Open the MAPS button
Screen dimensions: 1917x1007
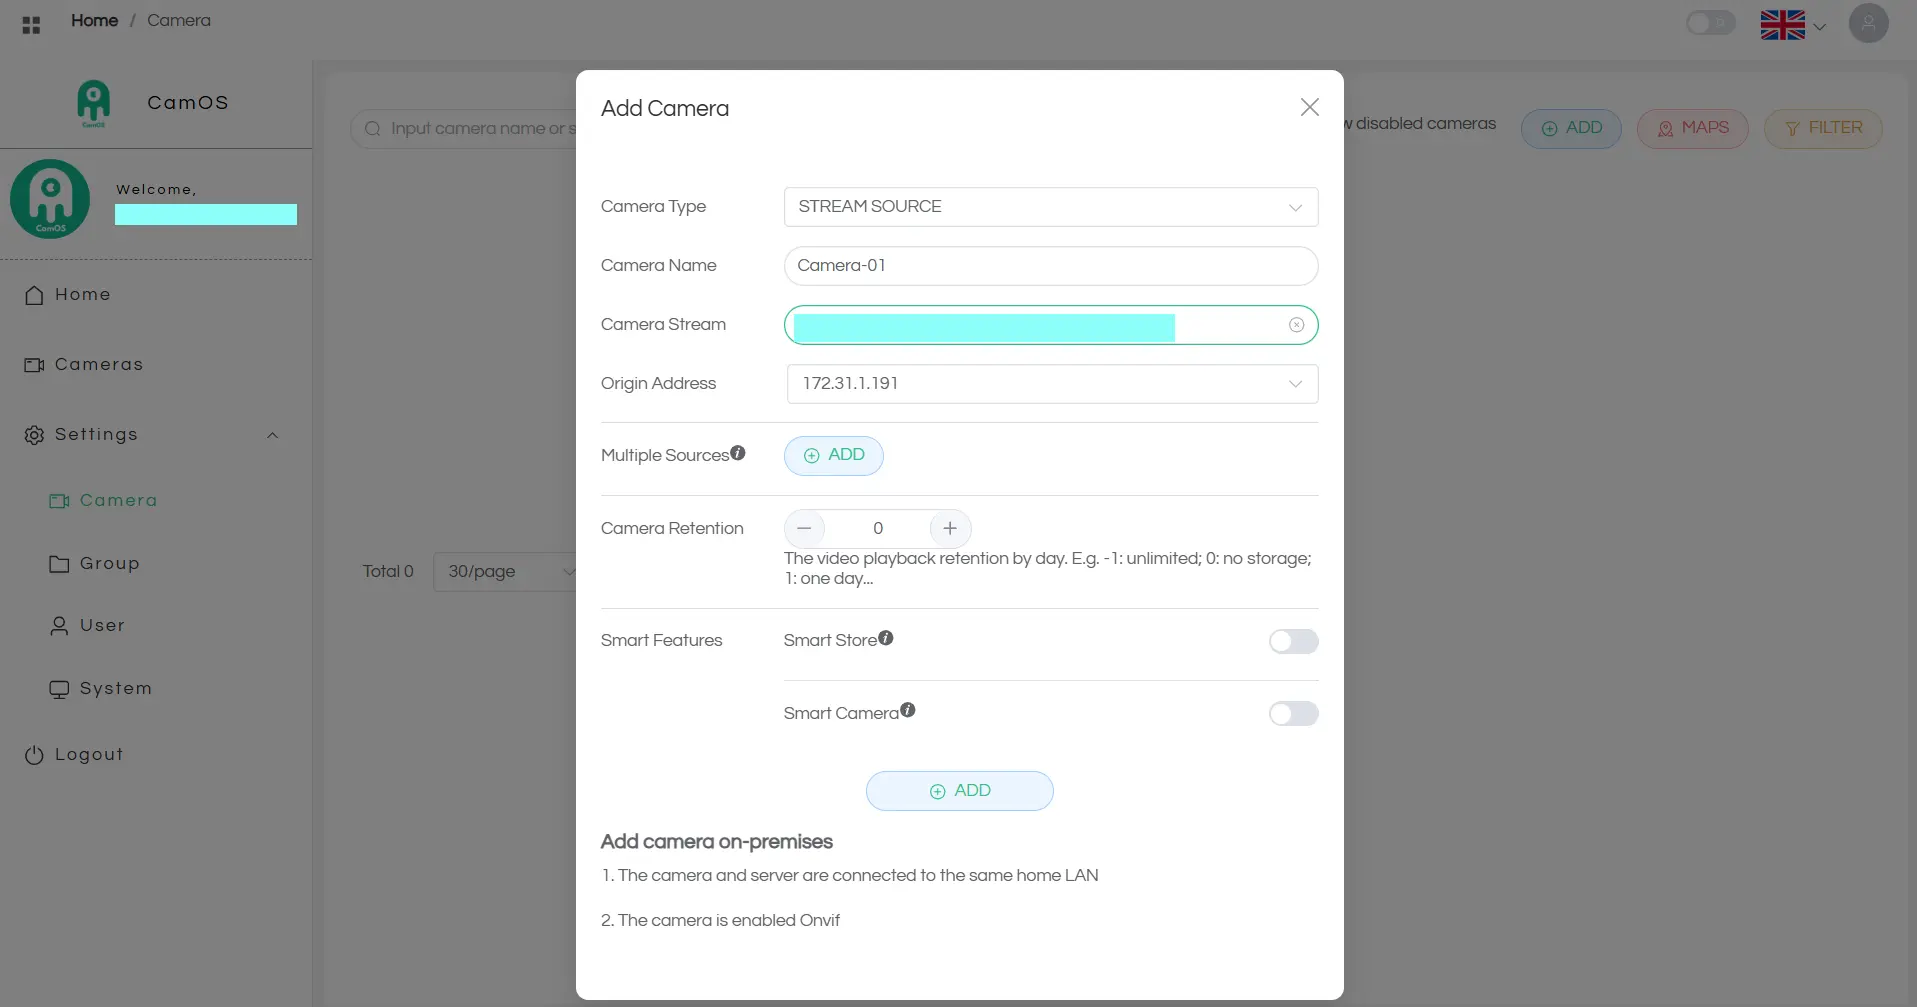[1692, 129]
